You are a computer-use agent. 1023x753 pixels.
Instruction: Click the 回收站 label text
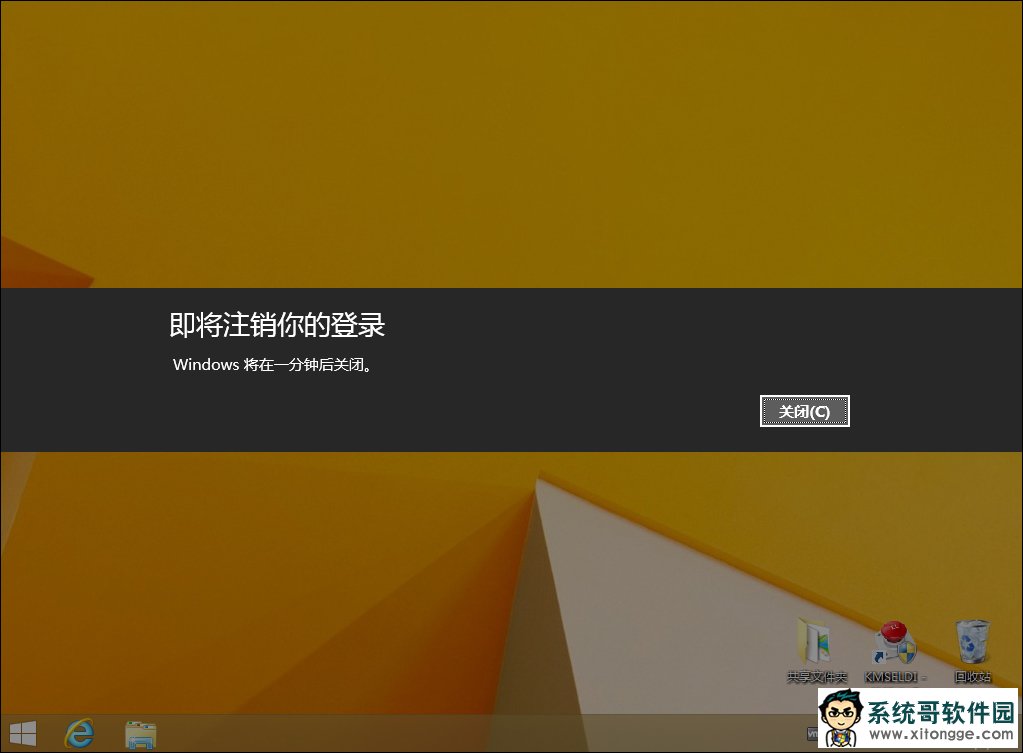tap(972, 677)
